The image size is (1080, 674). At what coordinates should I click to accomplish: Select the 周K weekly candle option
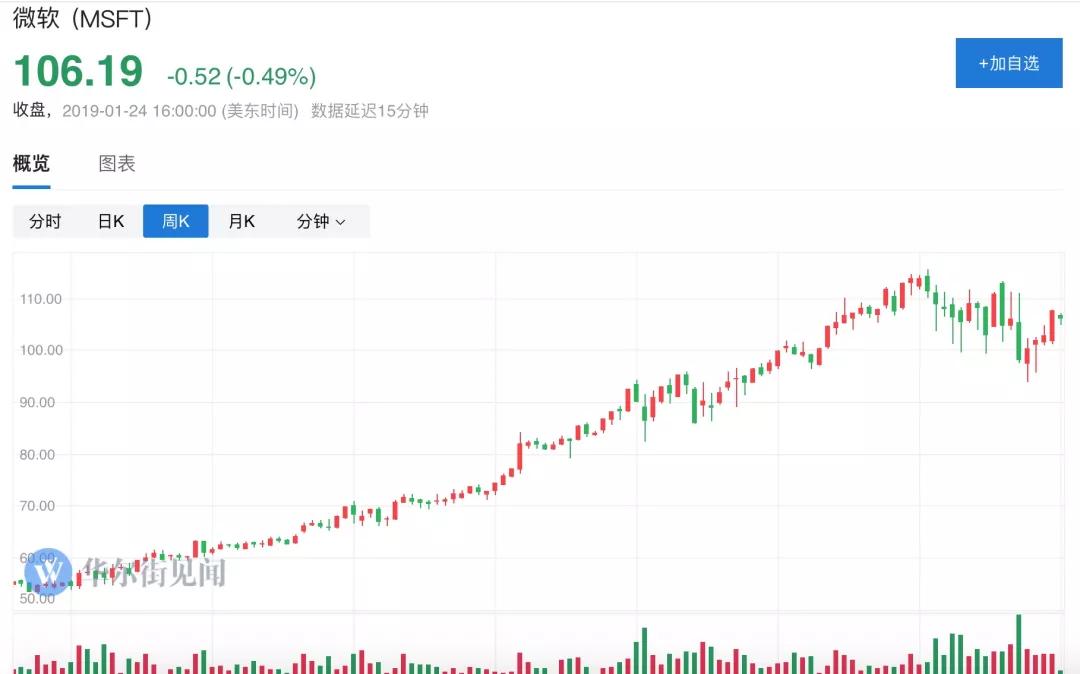coord(176,221)
